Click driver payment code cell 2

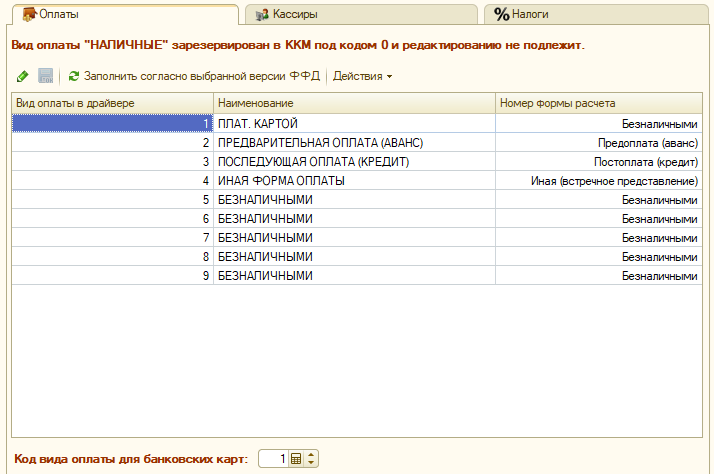click(x=112, y=143)
